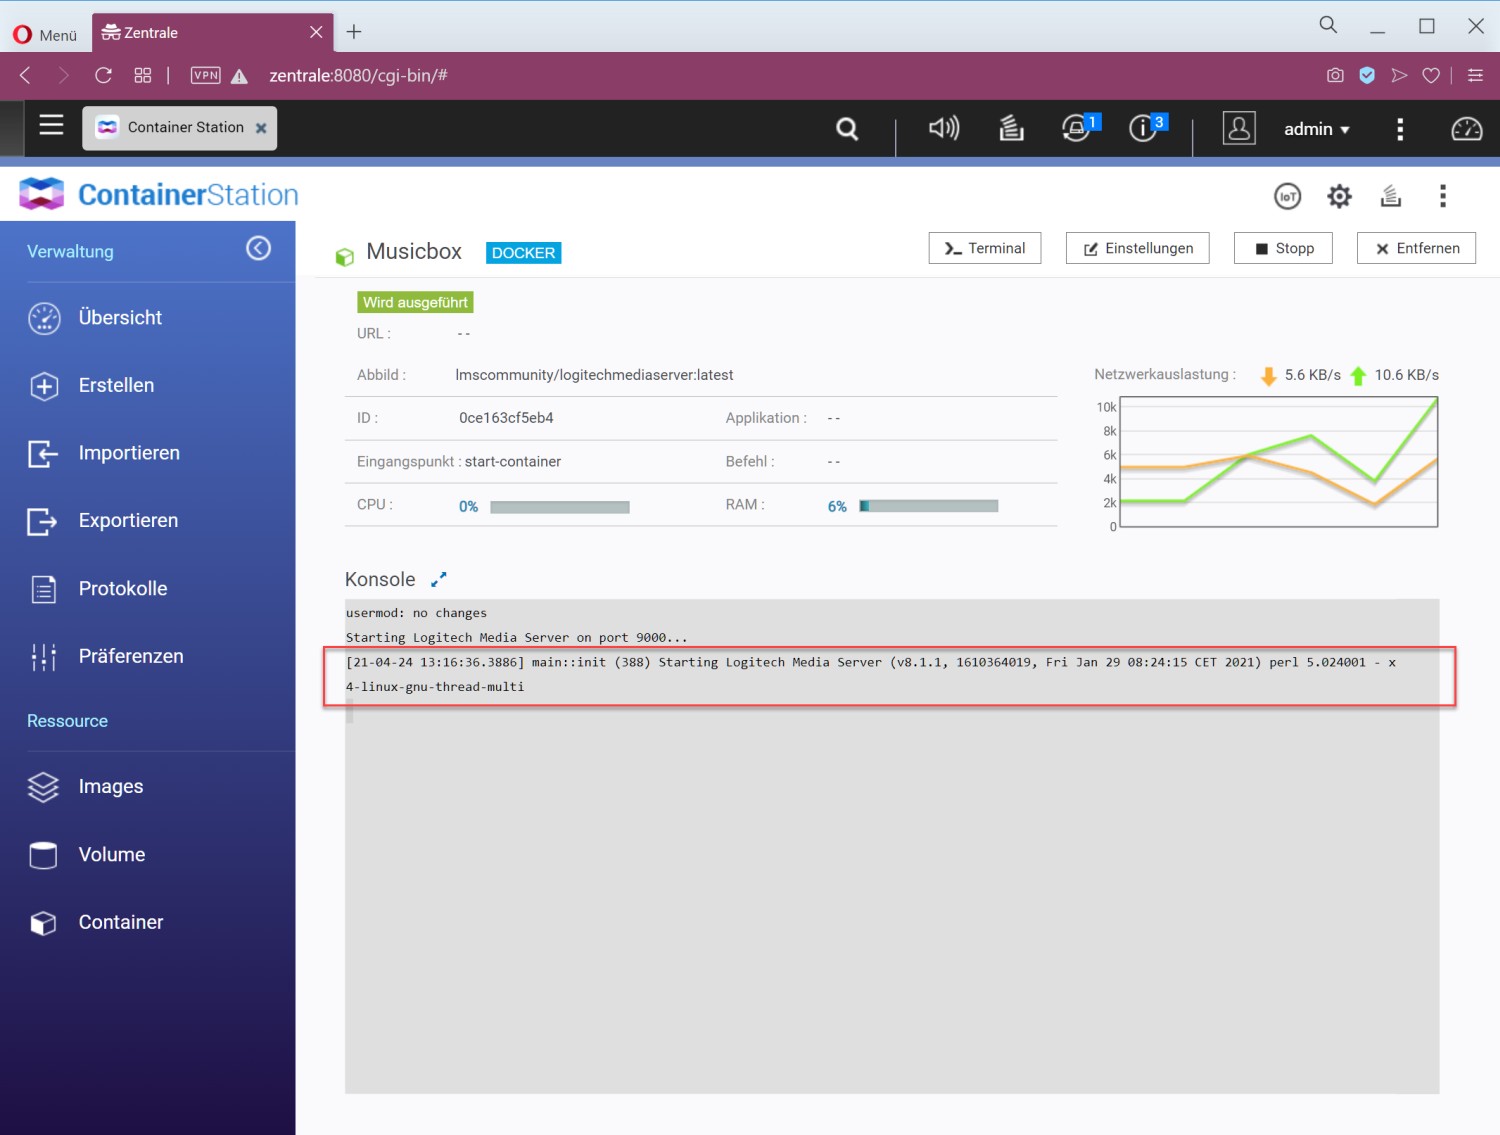Add page to bookmarks heart icon

(1431, 76)
